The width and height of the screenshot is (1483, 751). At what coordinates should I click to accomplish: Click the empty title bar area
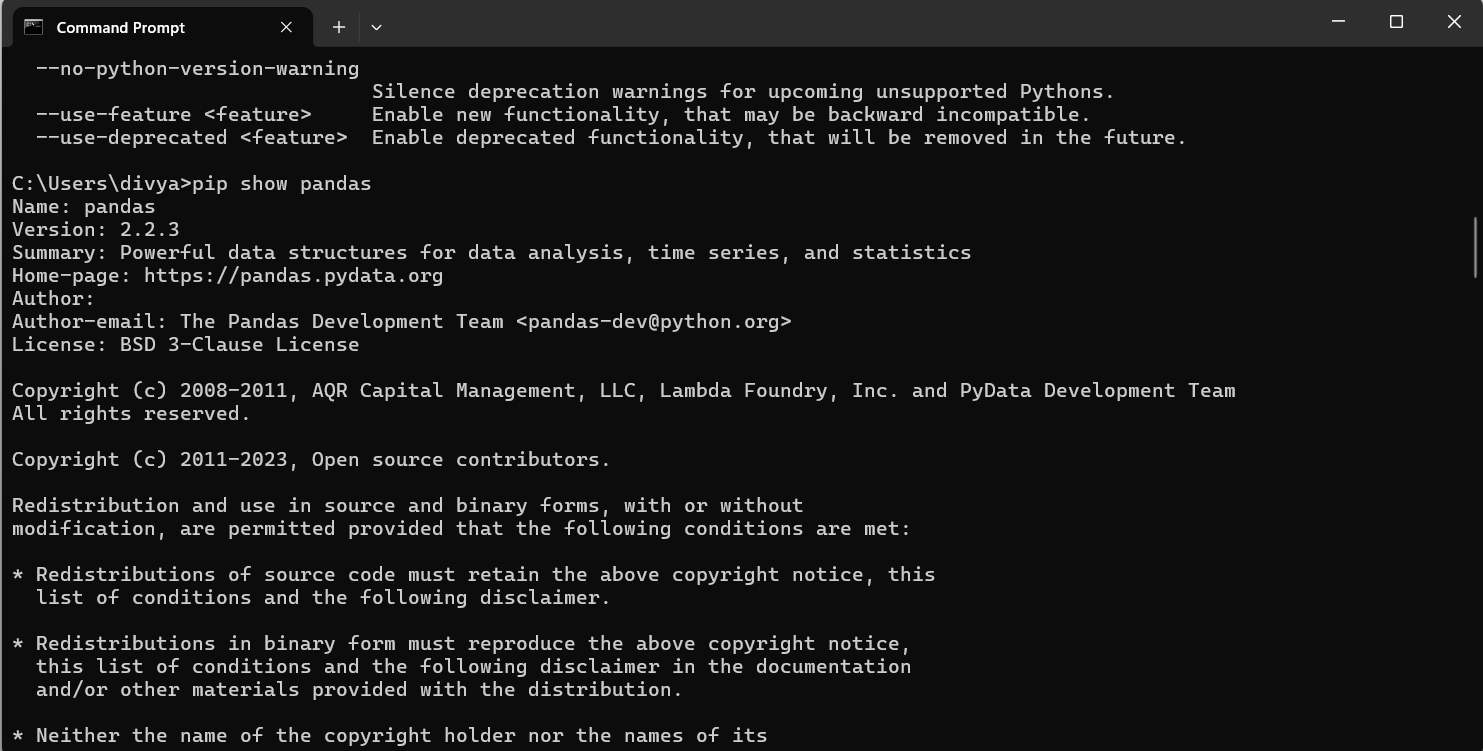coord(850,22)
